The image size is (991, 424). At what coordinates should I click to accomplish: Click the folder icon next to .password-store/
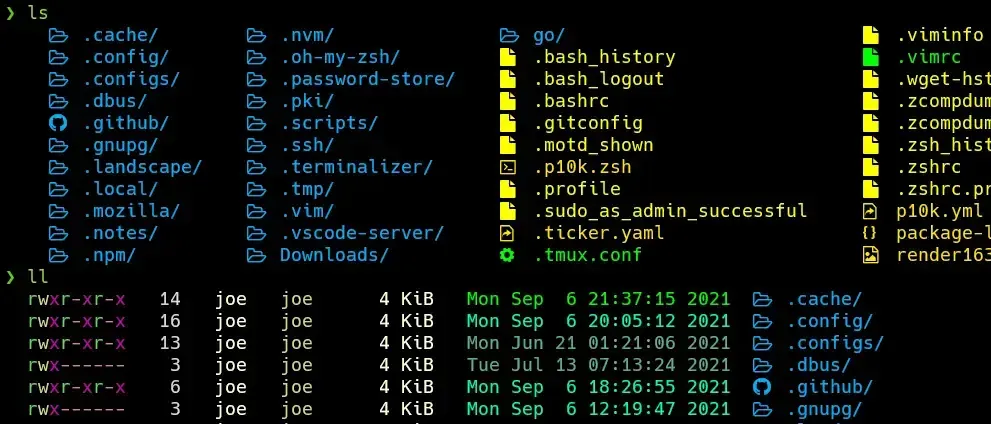click(x=255, y=79)
